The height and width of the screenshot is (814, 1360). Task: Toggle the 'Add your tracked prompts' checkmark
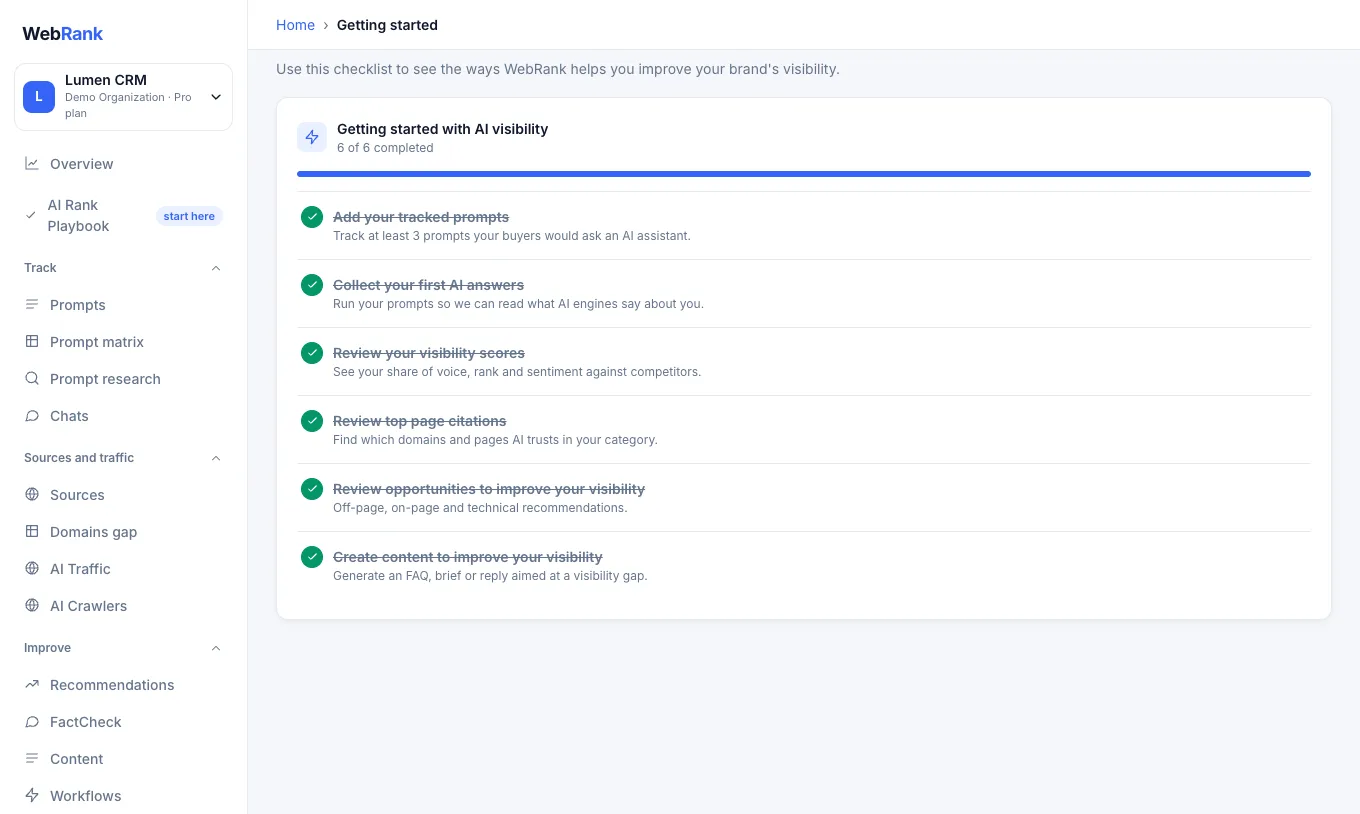(x=312, y=217)
